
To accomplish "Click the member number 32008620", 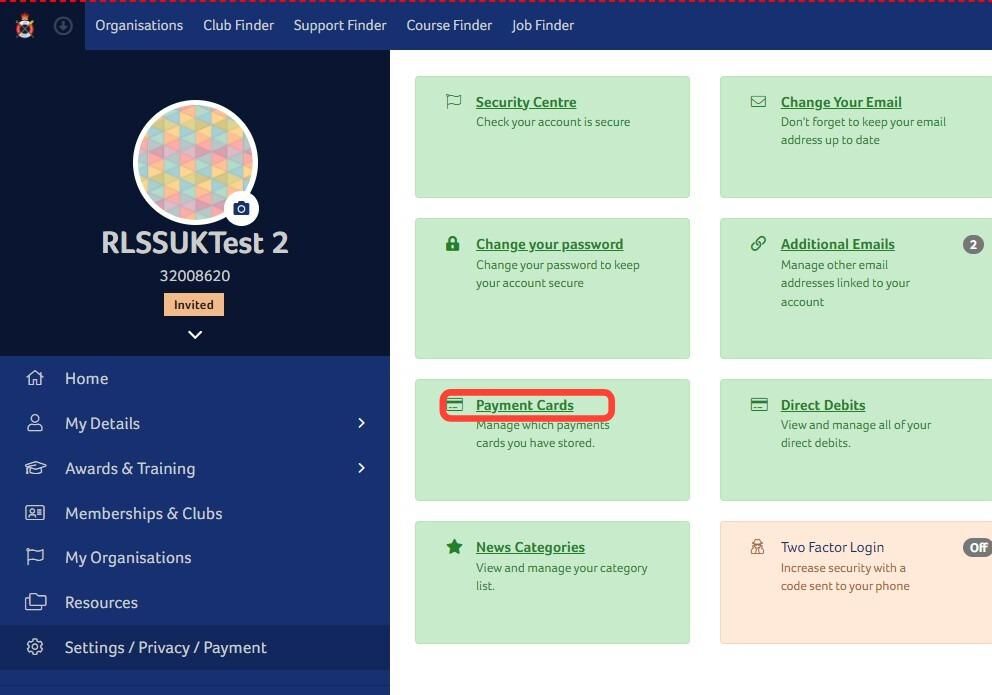I will (195, 276).
